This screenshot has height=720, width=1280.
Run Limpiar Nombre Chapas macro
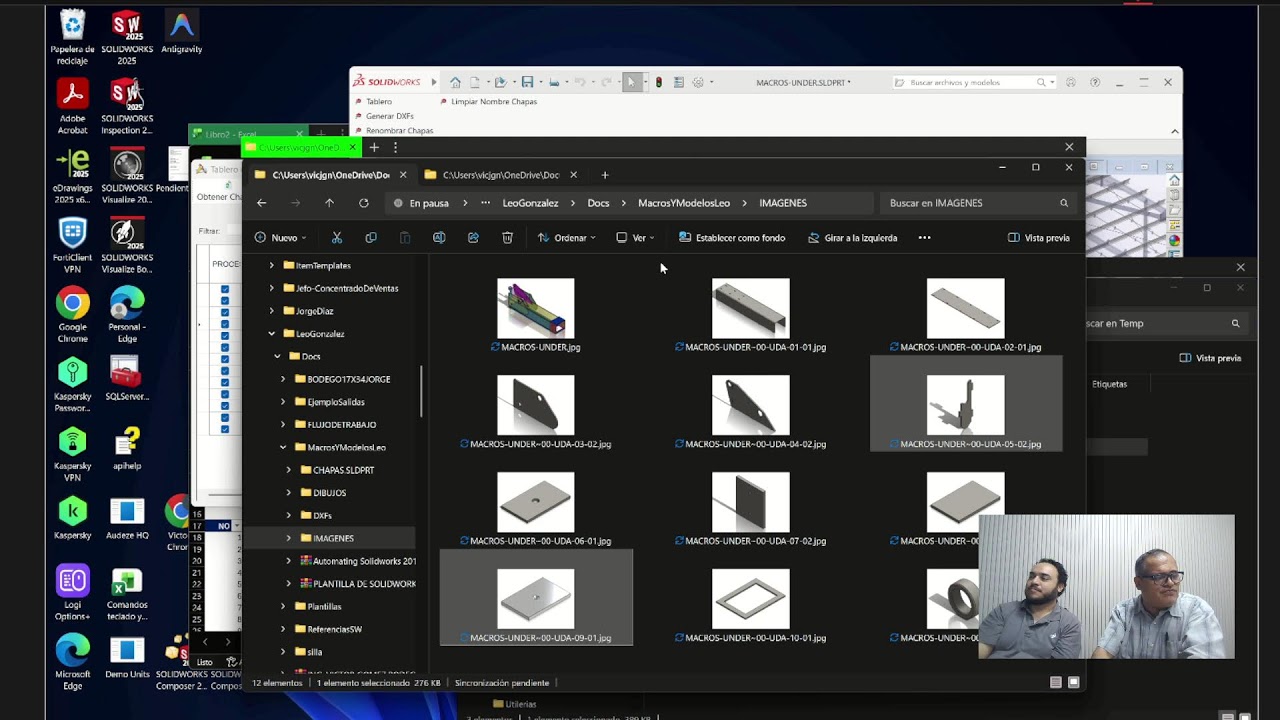click(488, 101)
